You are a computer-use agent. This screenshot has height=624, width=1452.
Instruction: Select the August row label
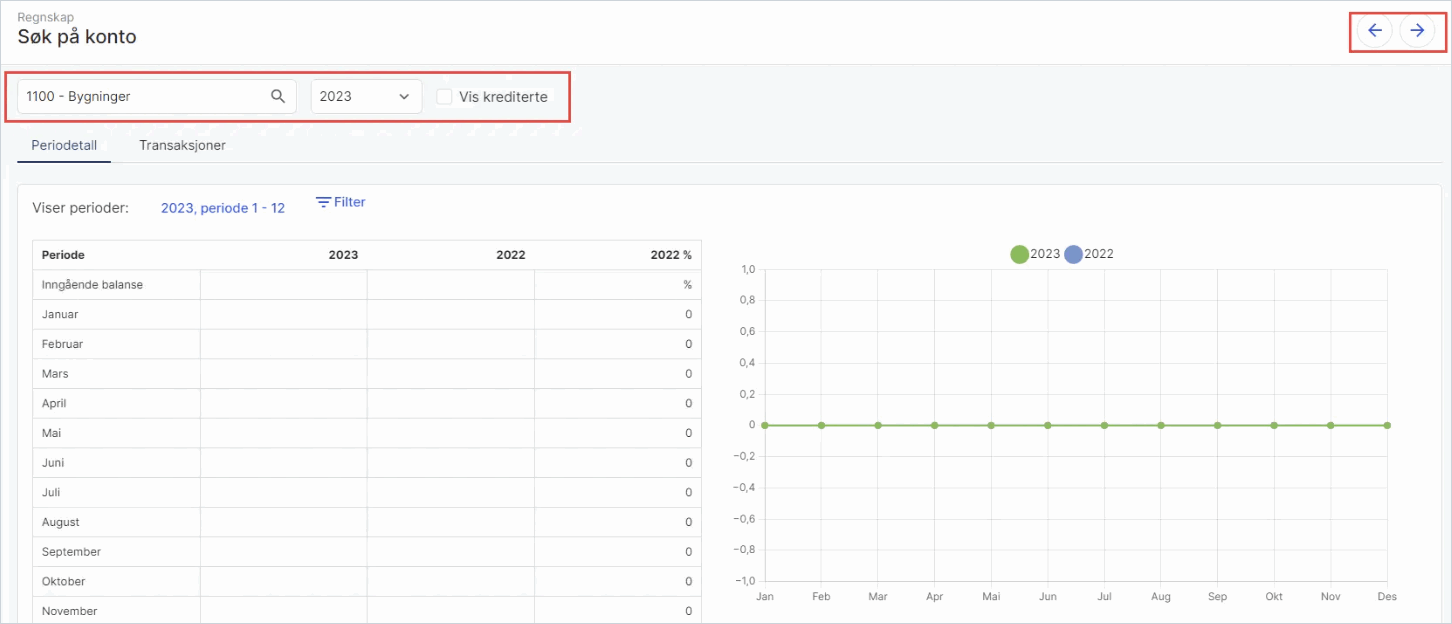(x=60, y=522)
